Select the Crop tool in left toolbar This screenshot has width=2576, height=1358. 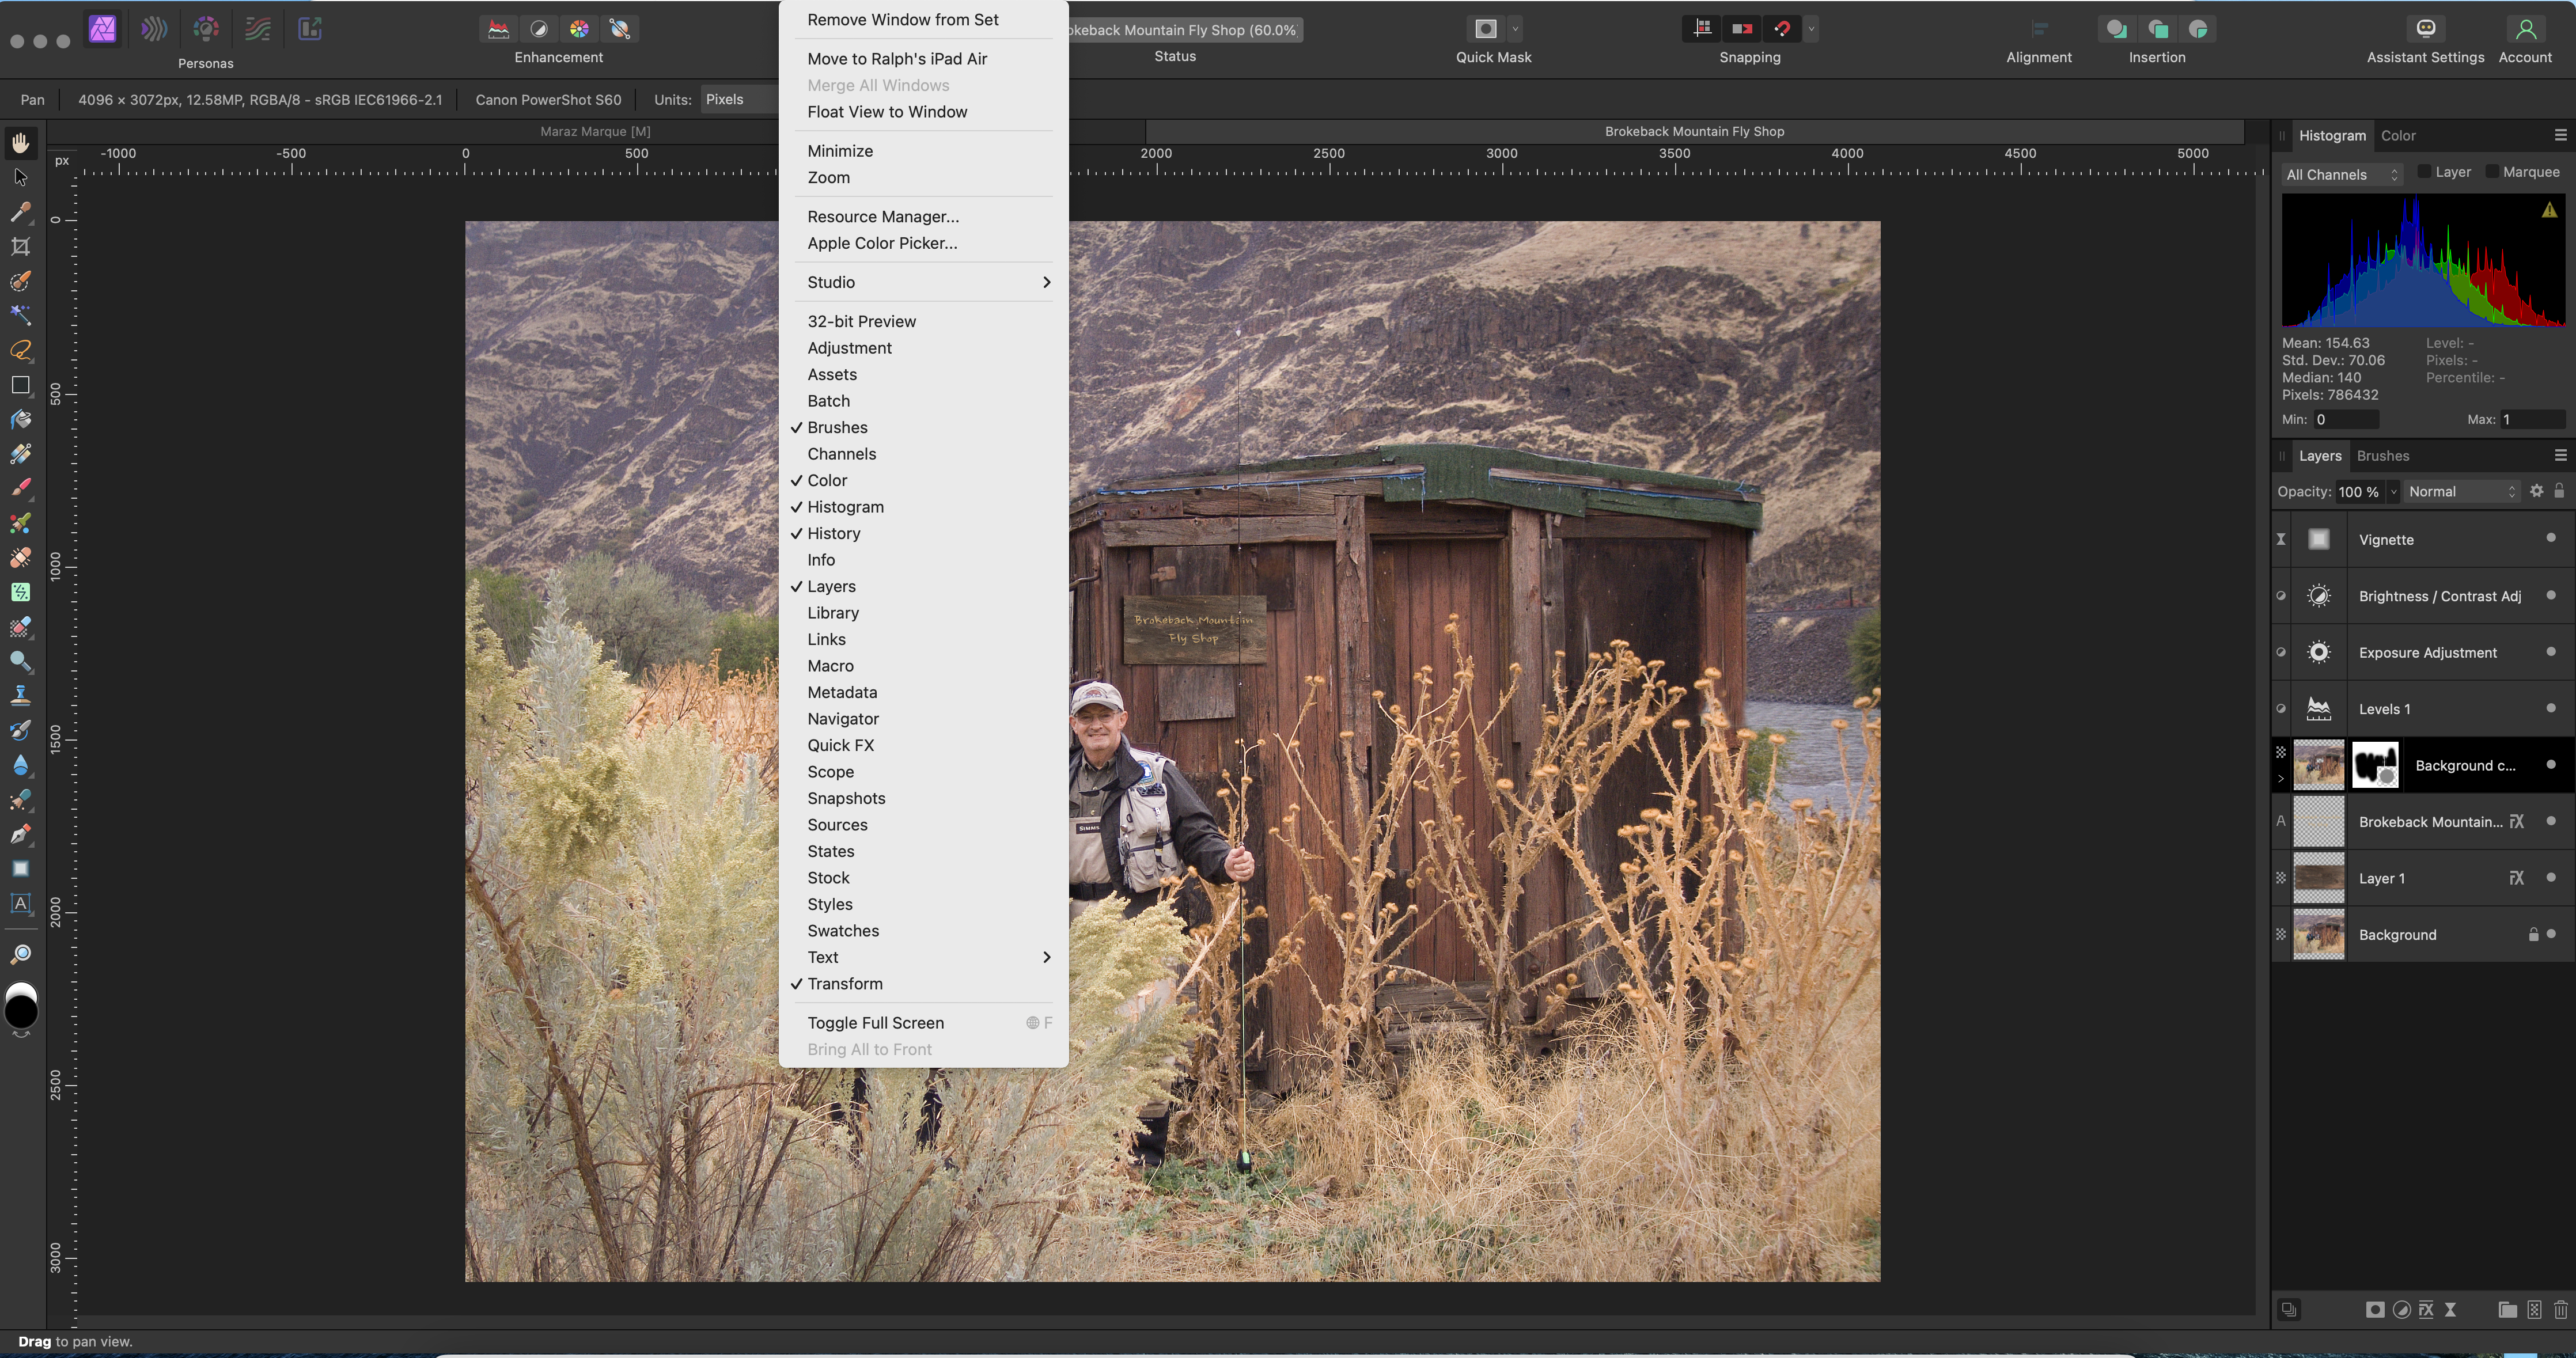click(20, 246)
